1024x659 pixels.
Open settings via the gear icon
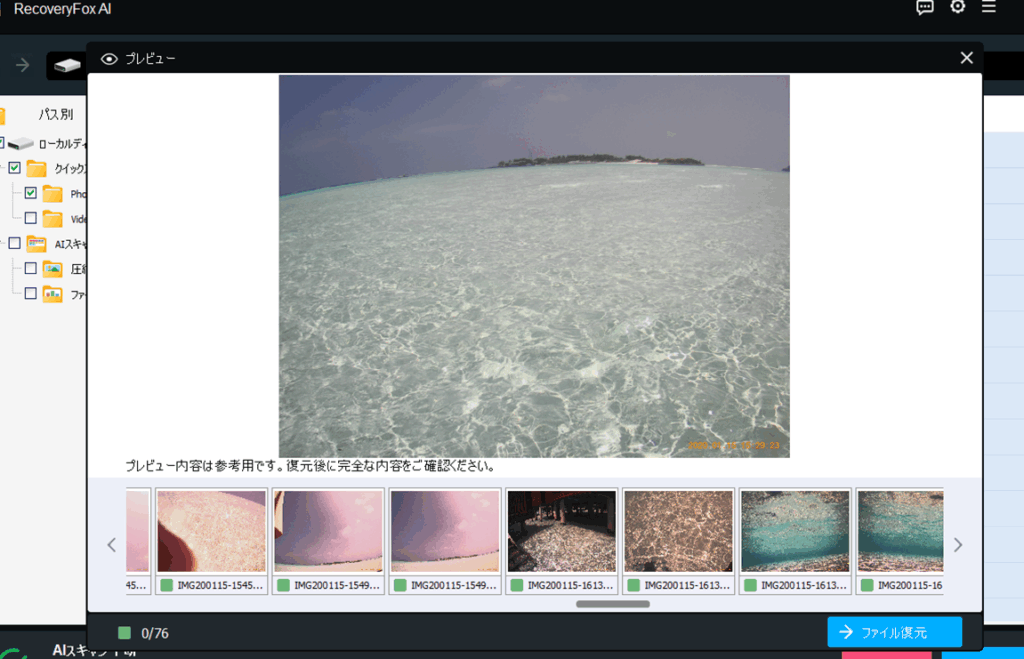tap(957, 8)
